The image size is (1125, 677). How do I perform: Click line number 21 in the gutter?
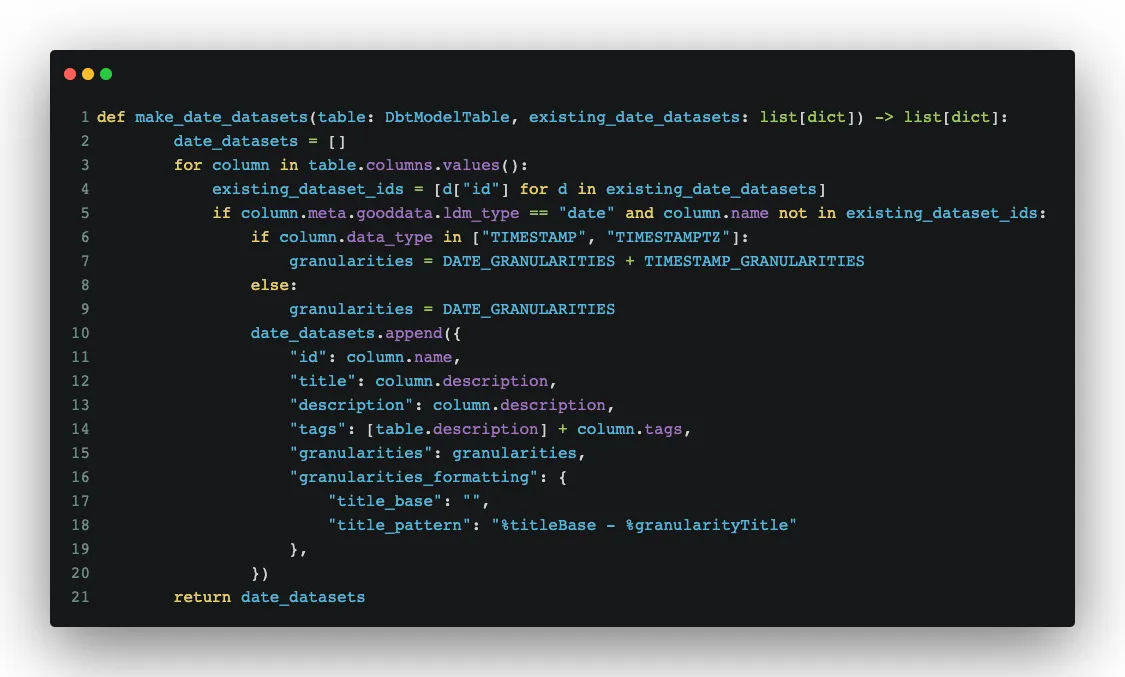point(81,597)
